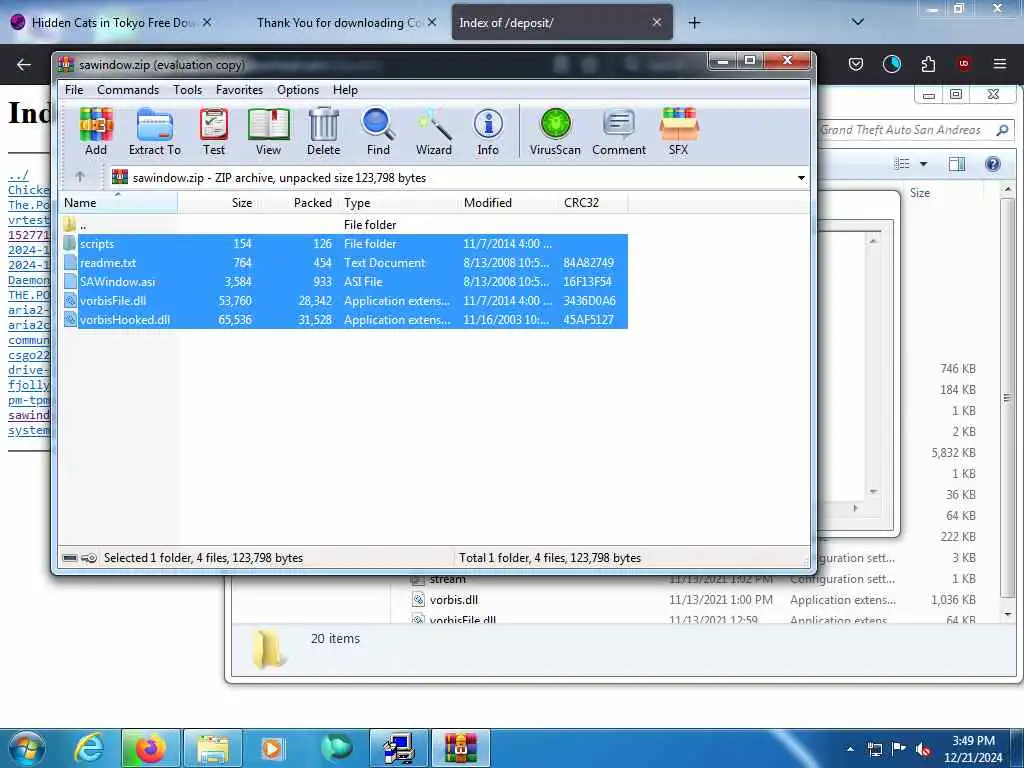Select vorbisFile.dll in the archive
1024x768 pixels.
click(344, 300)
